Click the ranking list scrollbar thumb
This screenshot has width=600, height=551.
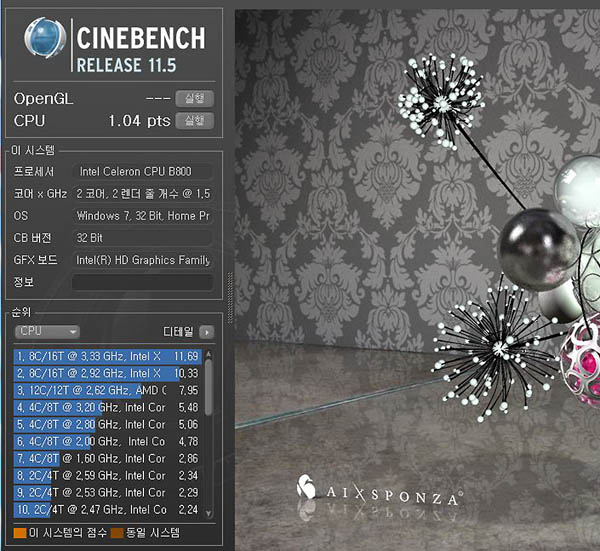pos(209,387)
